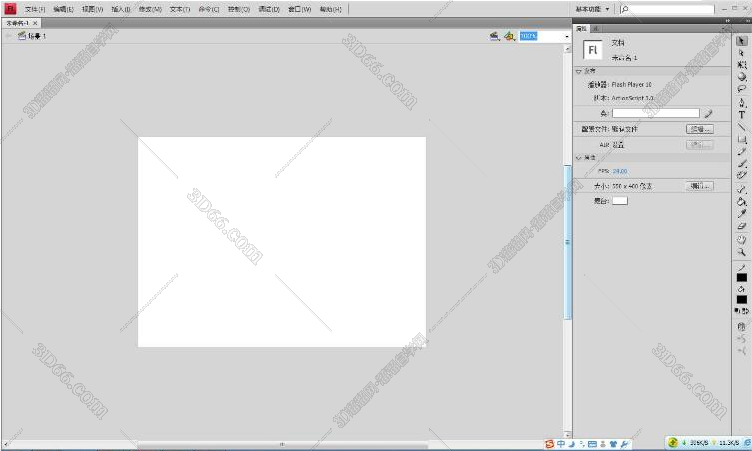Select the Subselection tool

pos(741,53)
